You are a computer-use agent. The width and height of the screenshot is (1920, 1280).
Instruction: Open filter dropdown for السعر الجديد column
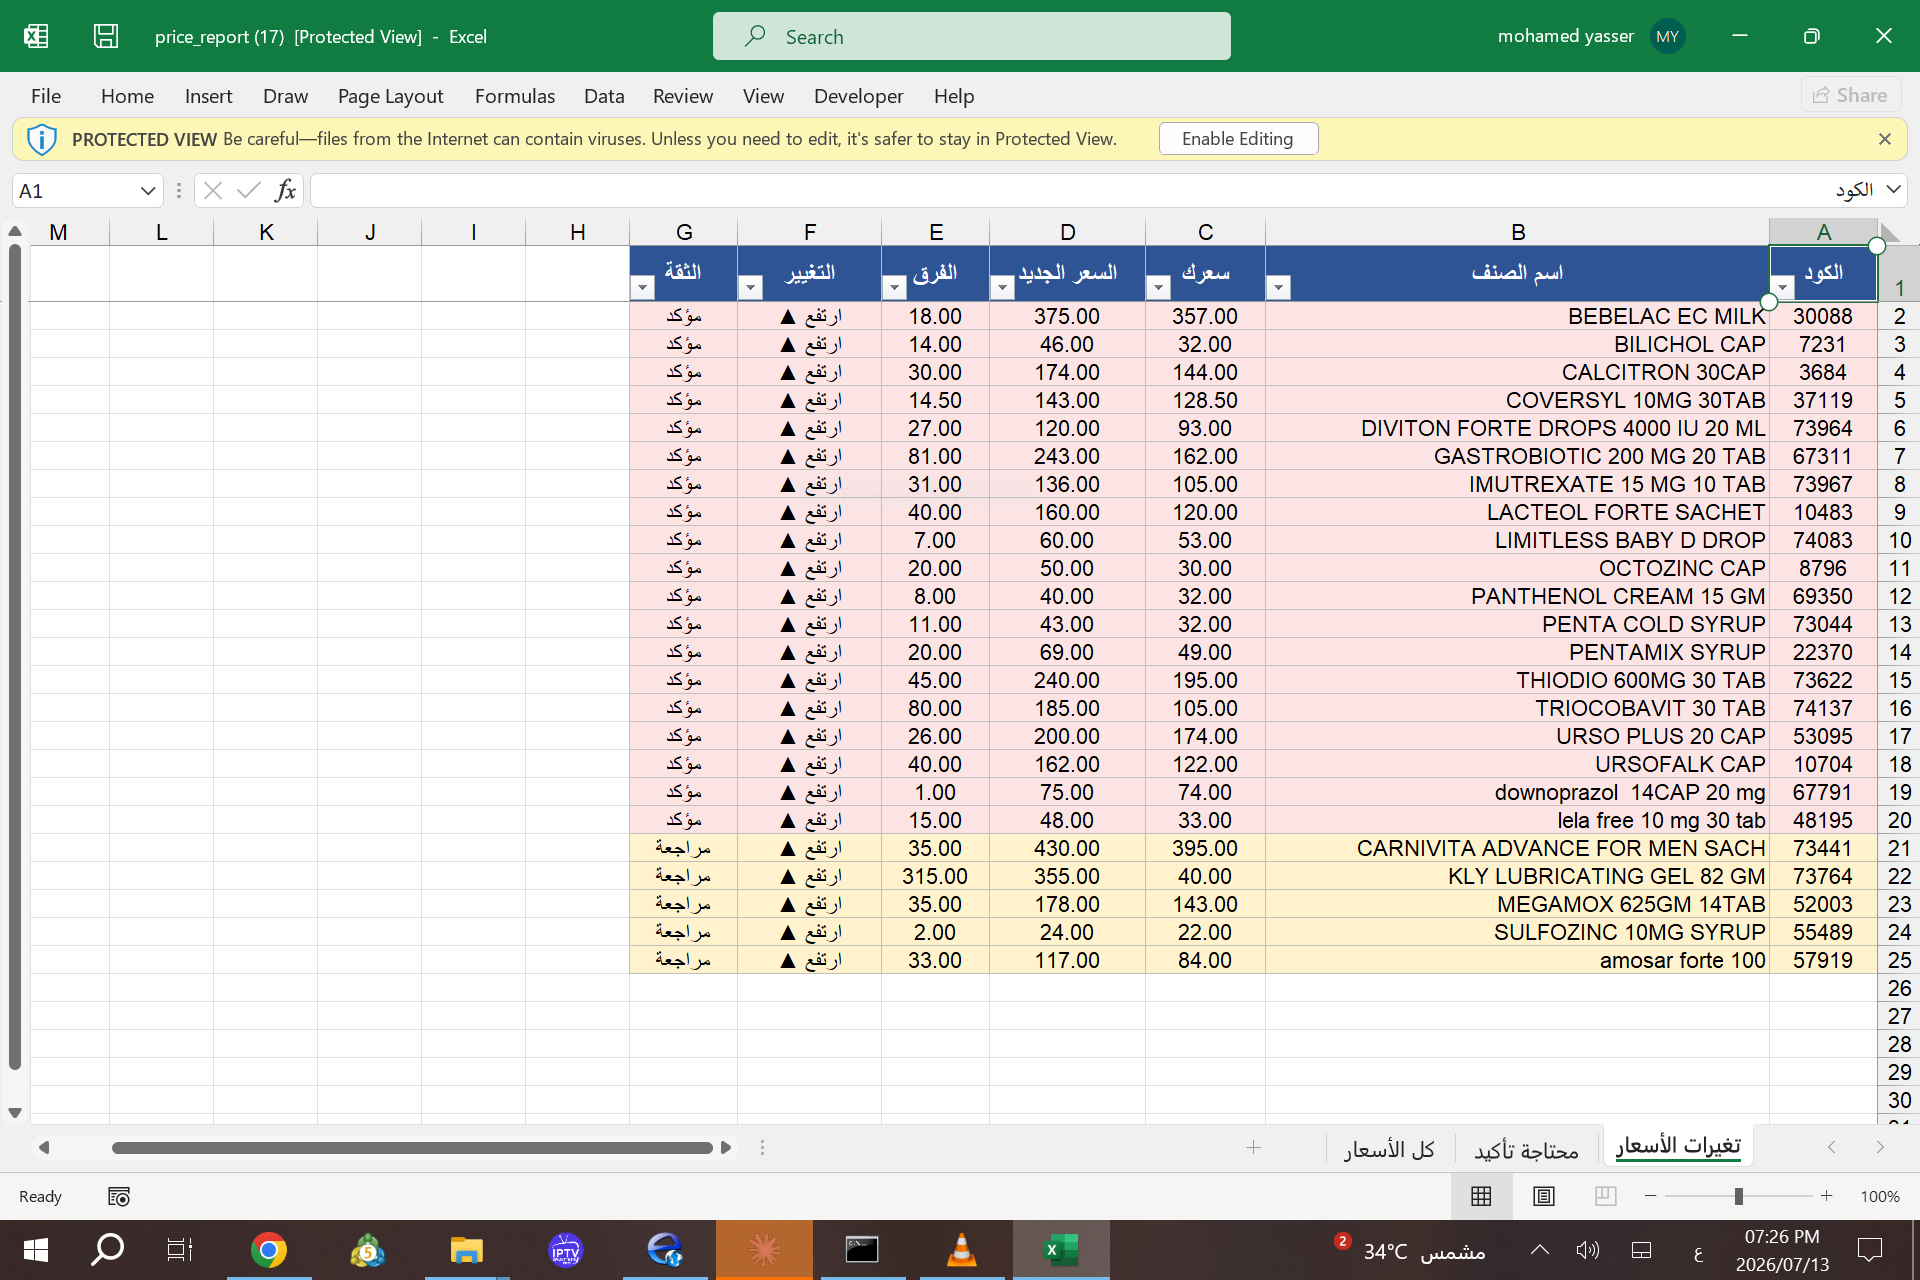point(1002,288)
